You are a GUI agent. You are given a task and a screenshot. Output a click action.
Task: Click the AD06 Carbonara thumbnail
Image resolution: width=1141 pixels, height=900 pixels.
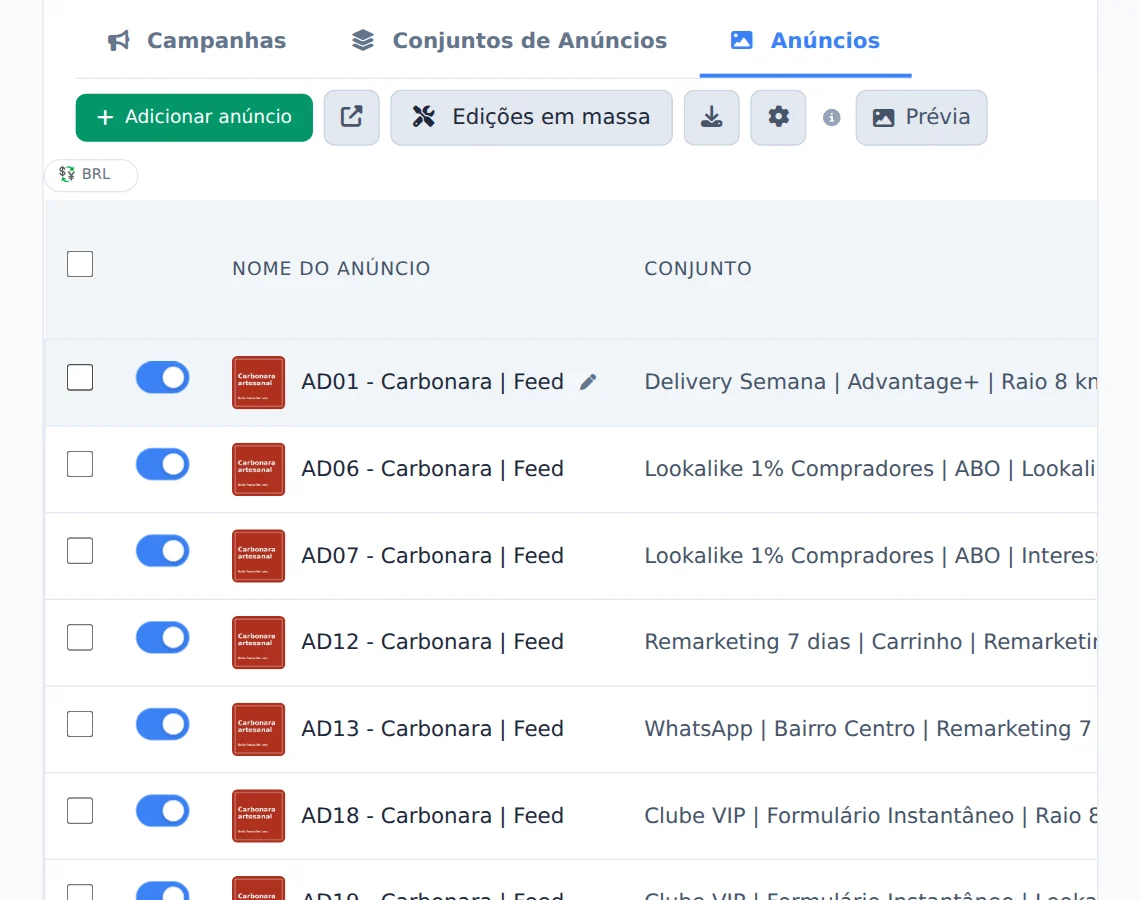(258, 469)
